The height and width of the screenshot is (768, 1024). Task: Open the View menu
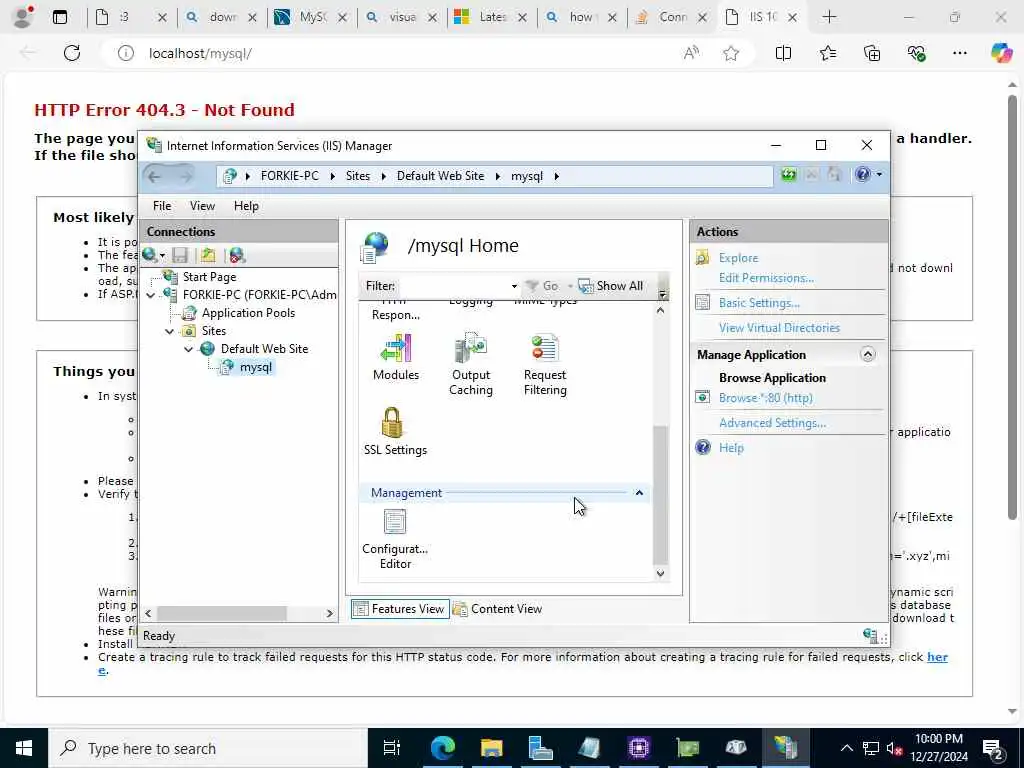(x=202, y=206)
